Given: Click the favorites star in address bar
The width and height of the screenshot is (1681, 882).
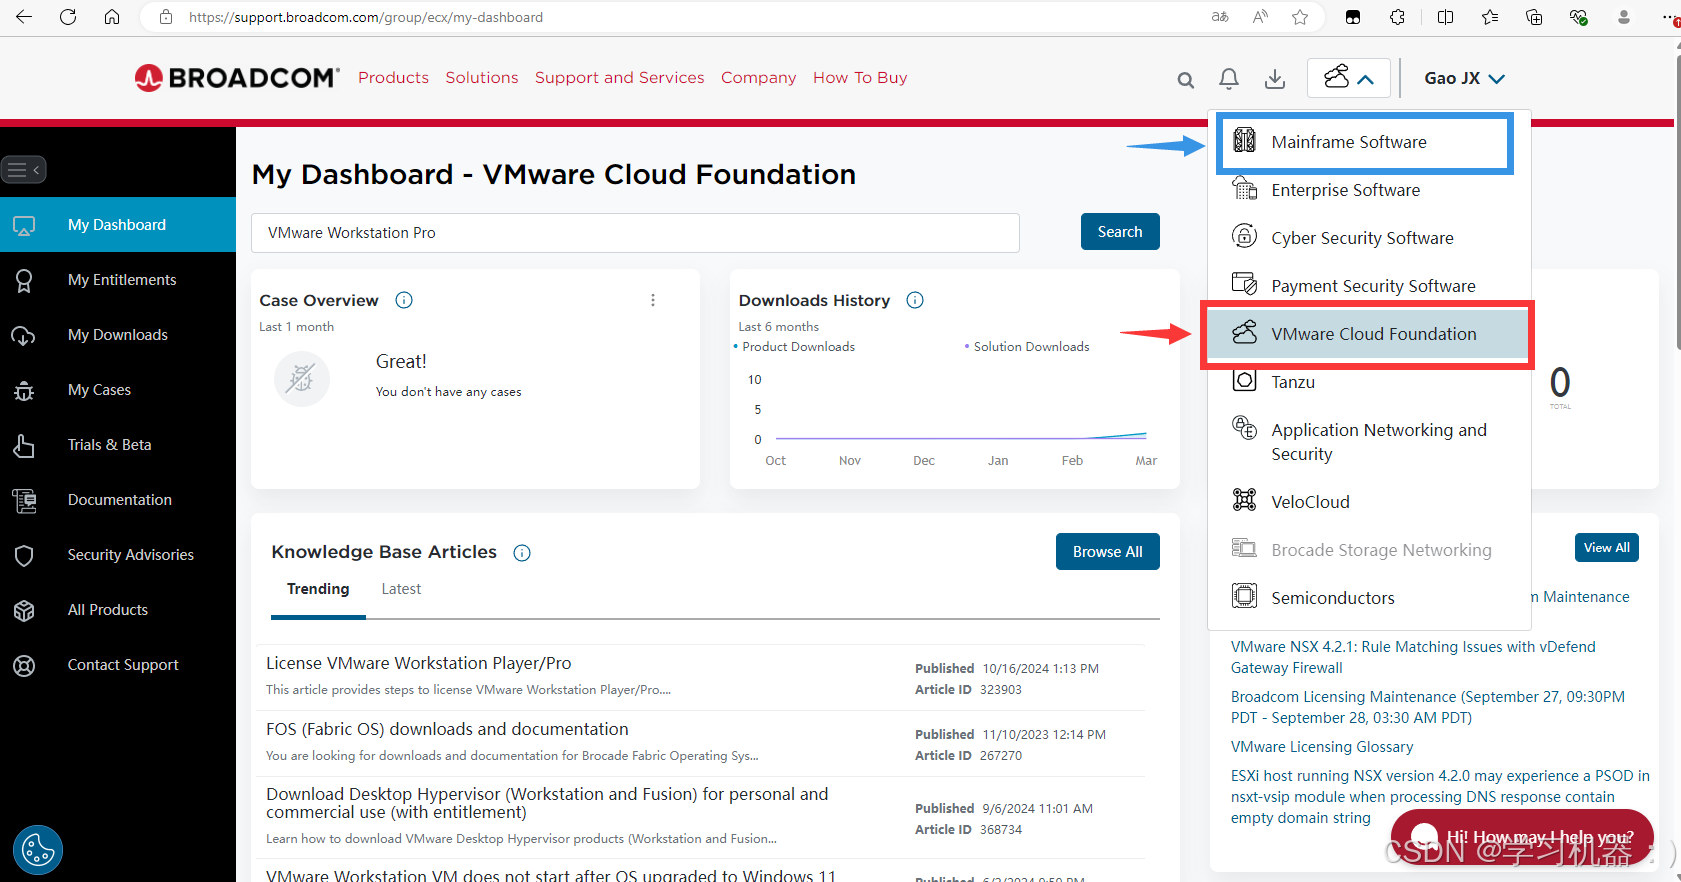Looking at the screenshot, I should tap(1300, 17).
